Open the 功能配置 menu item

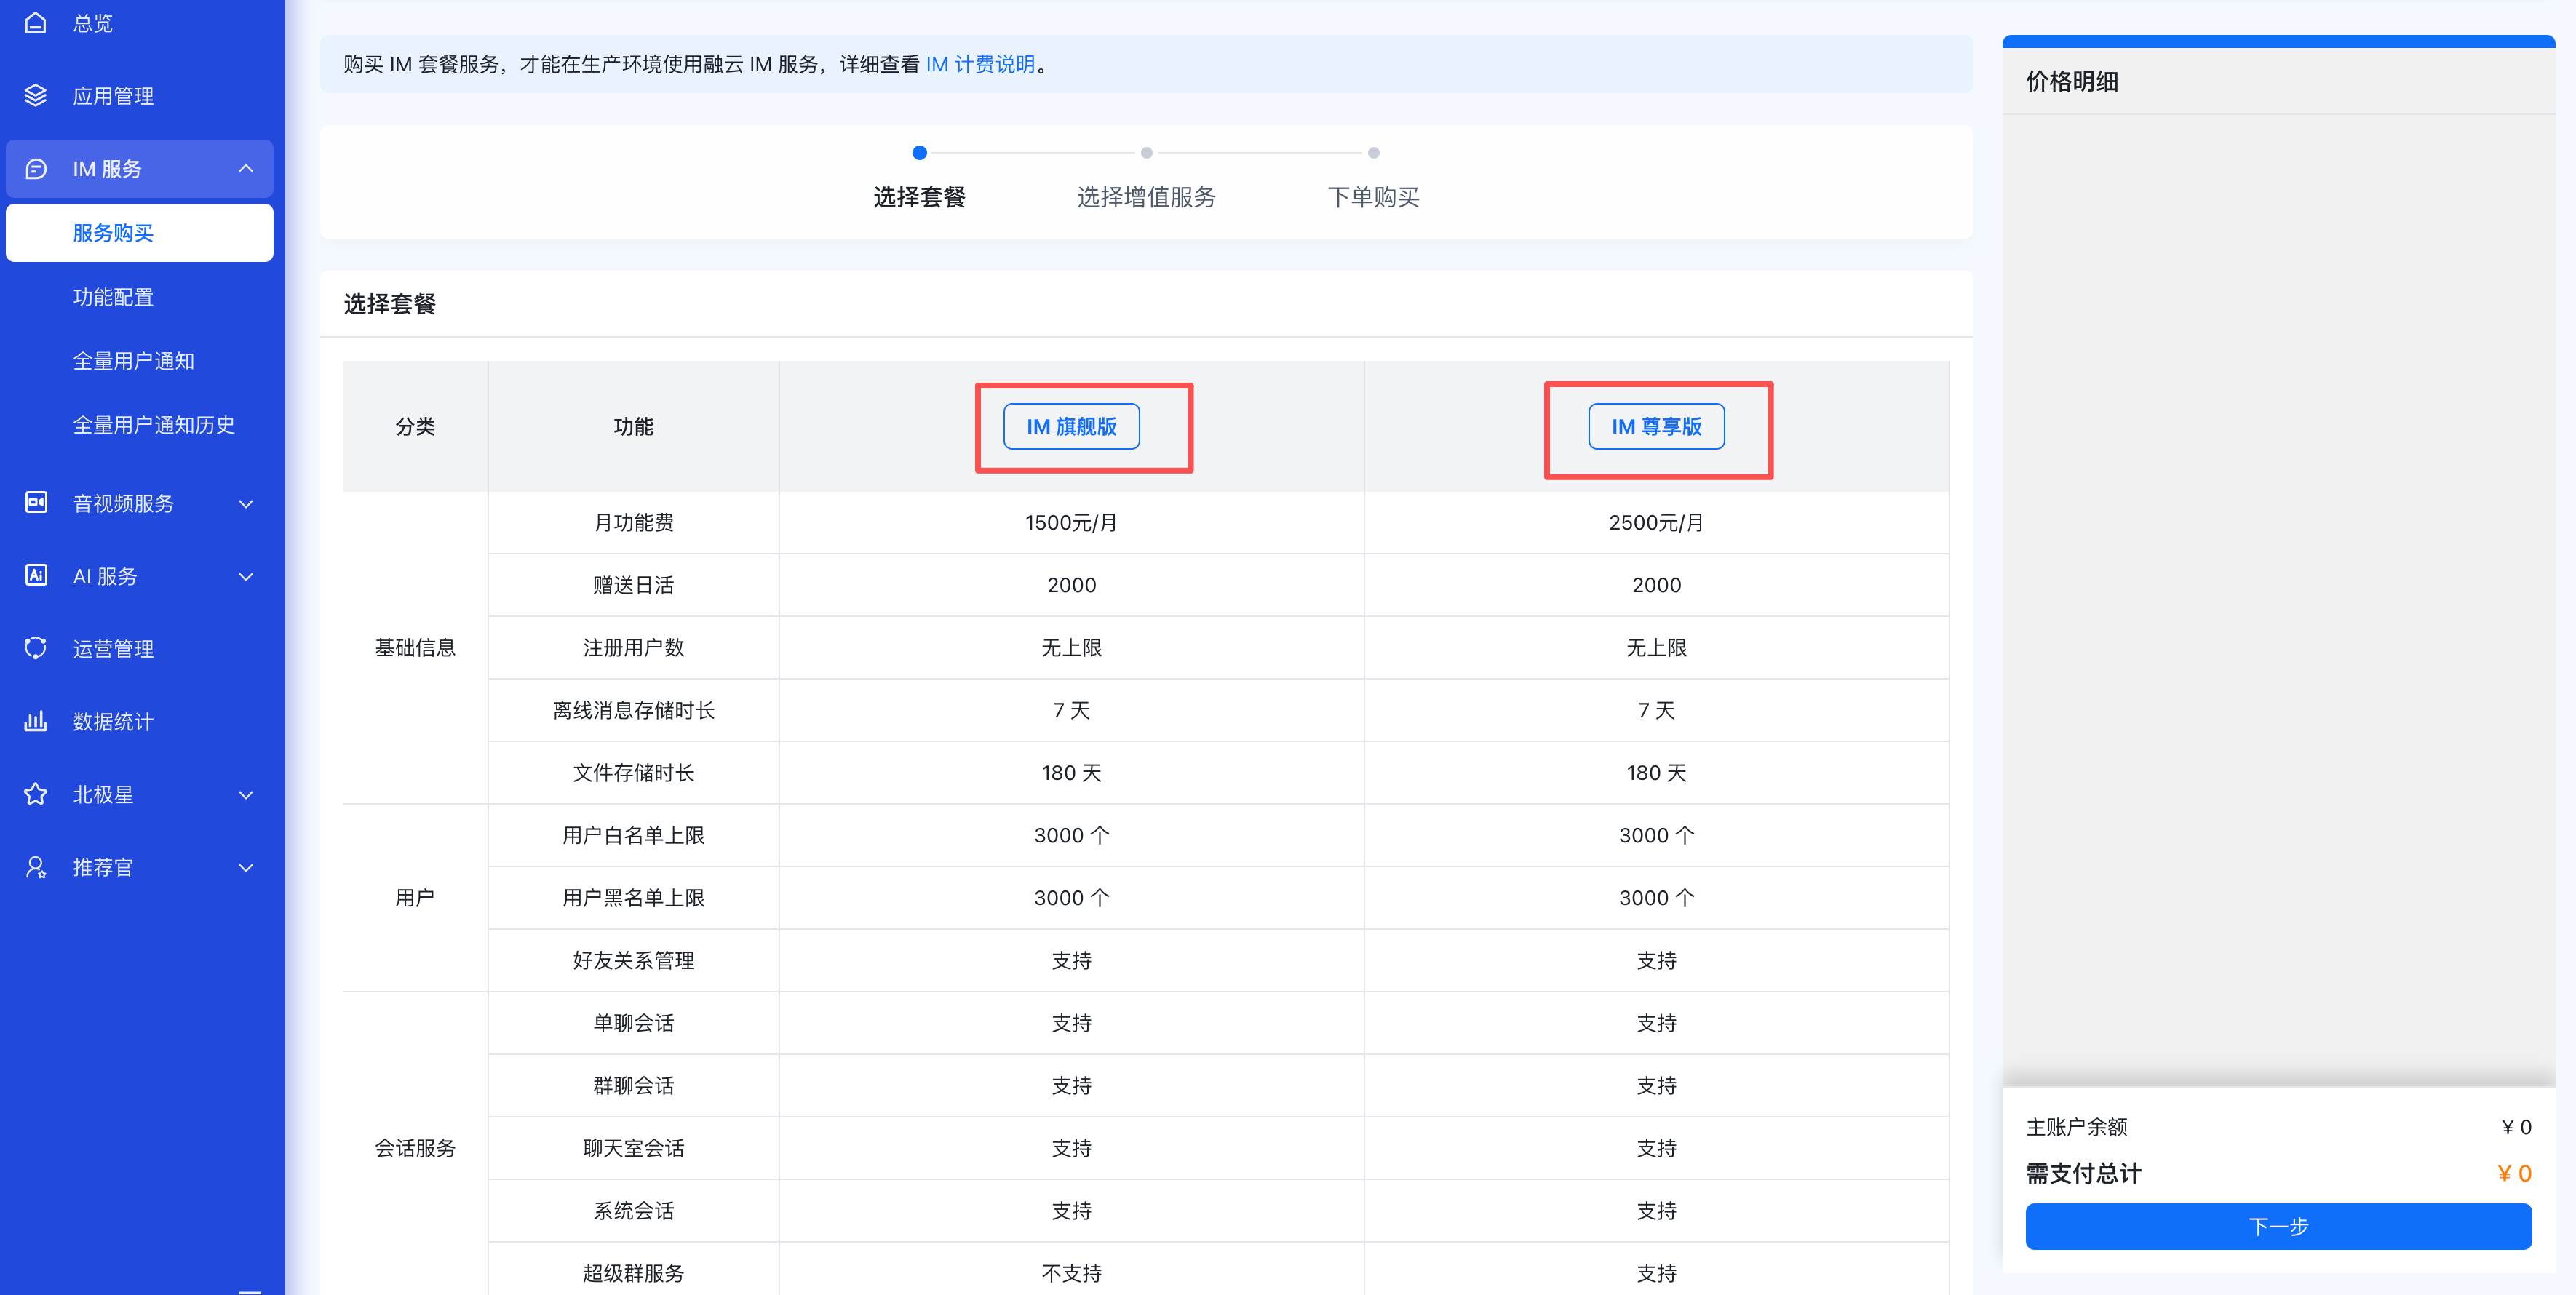pos(113,297)
